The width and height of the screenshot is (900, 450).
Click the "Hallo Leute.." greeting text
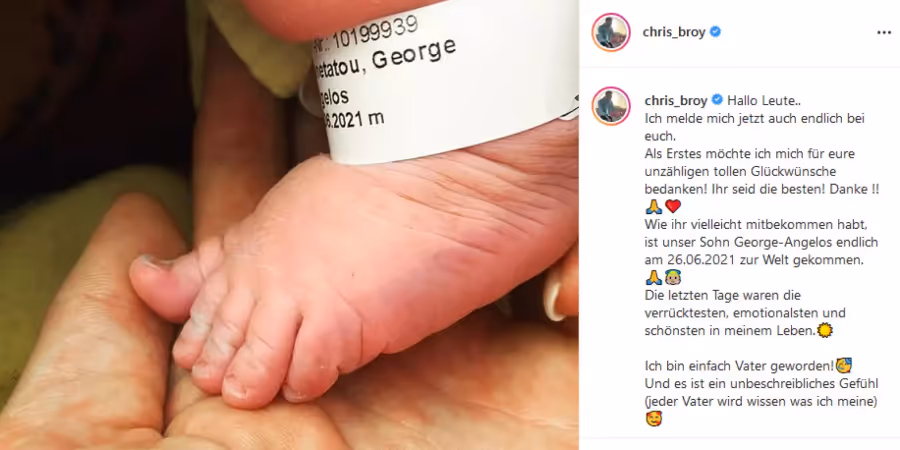pyautogui.click(x=764, y=101)
